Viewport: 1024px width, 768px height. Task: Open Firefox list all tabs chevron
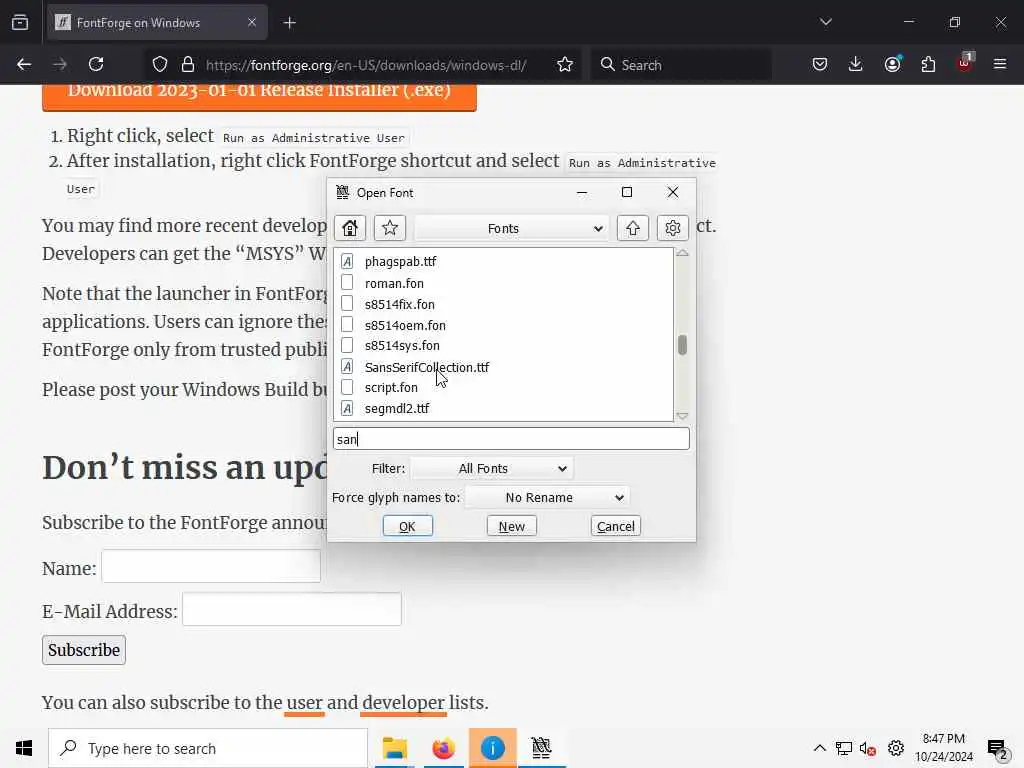click(x=825, y=22)
